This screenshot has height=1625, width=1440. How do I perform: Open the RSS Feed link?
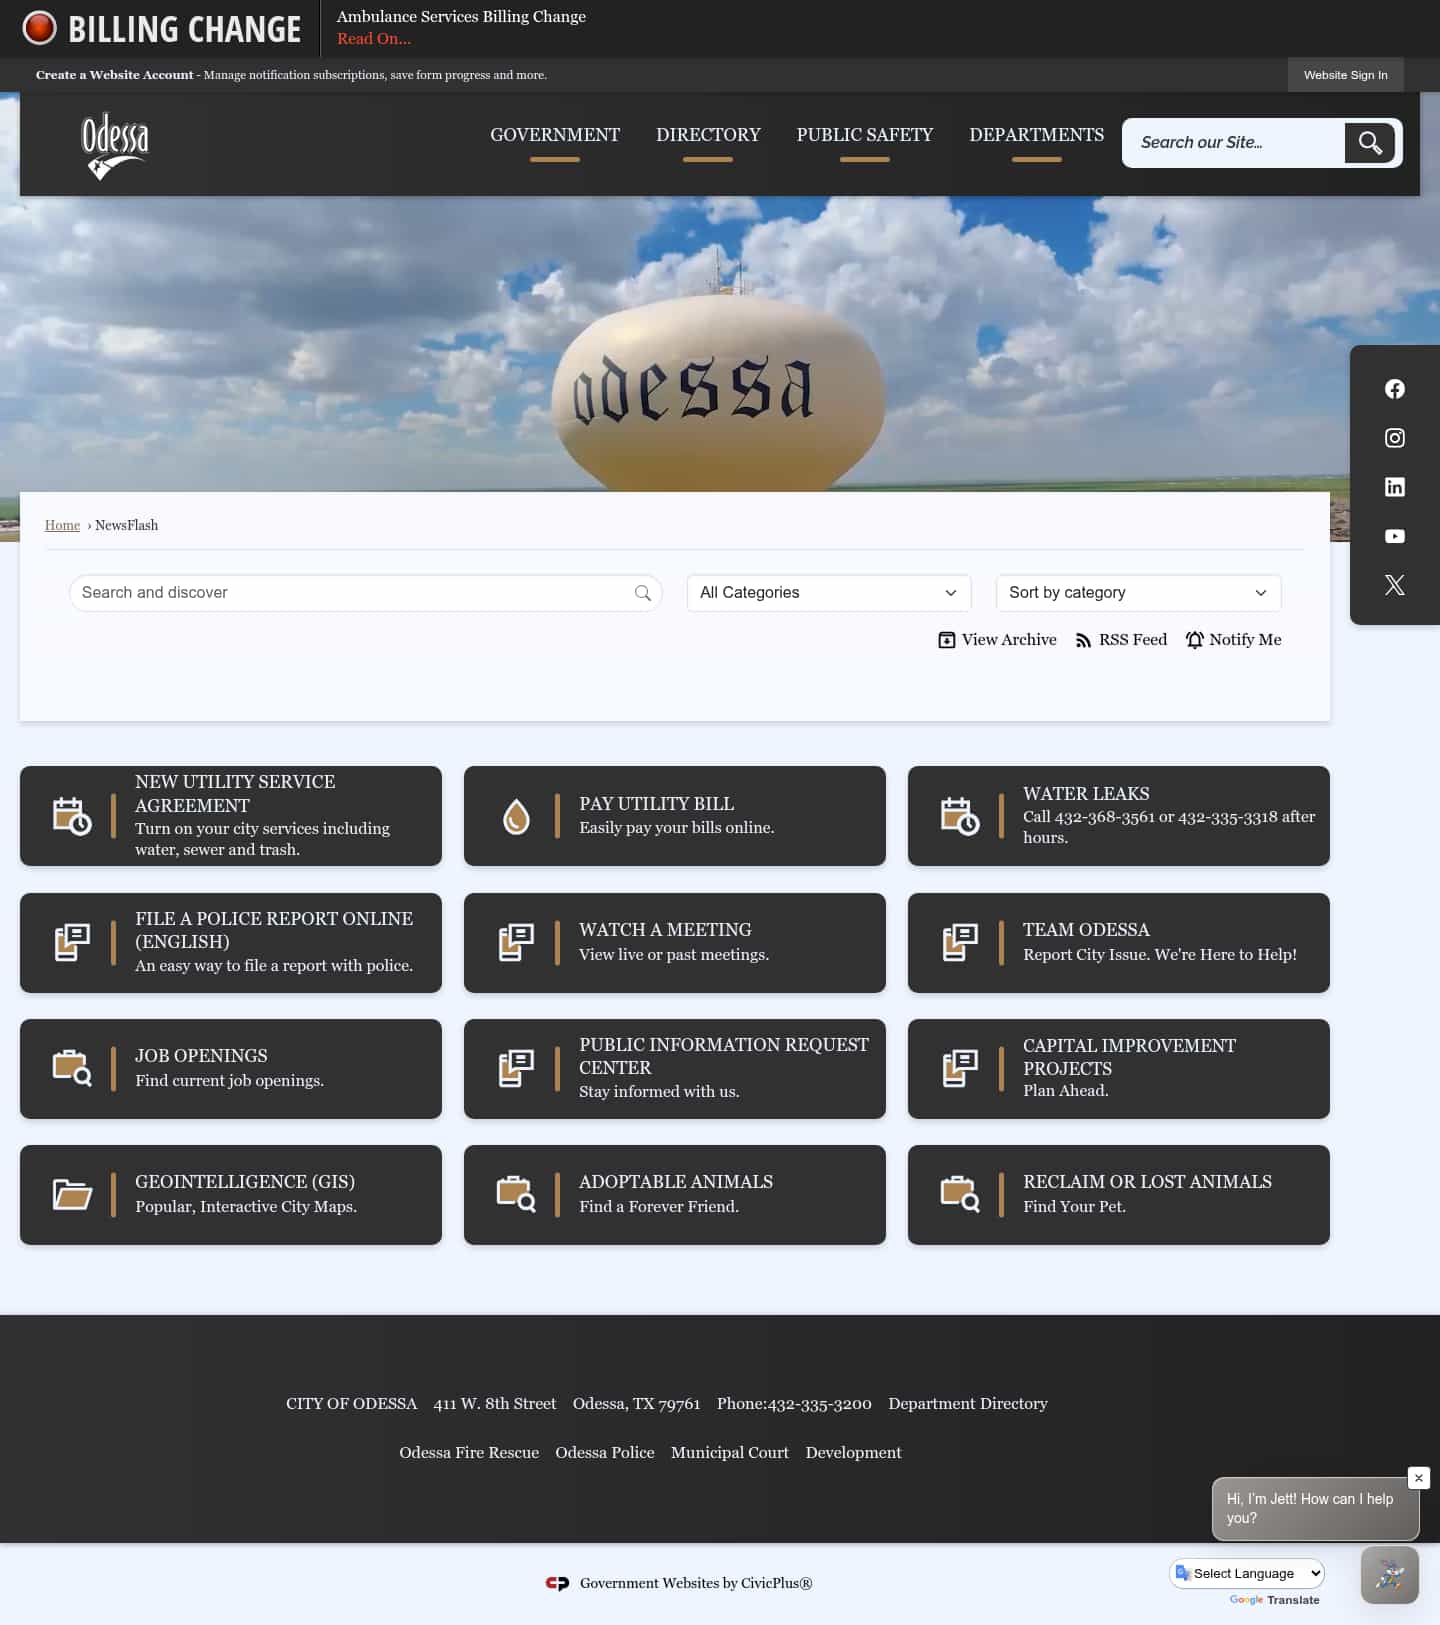click(x=1121, y=640)
